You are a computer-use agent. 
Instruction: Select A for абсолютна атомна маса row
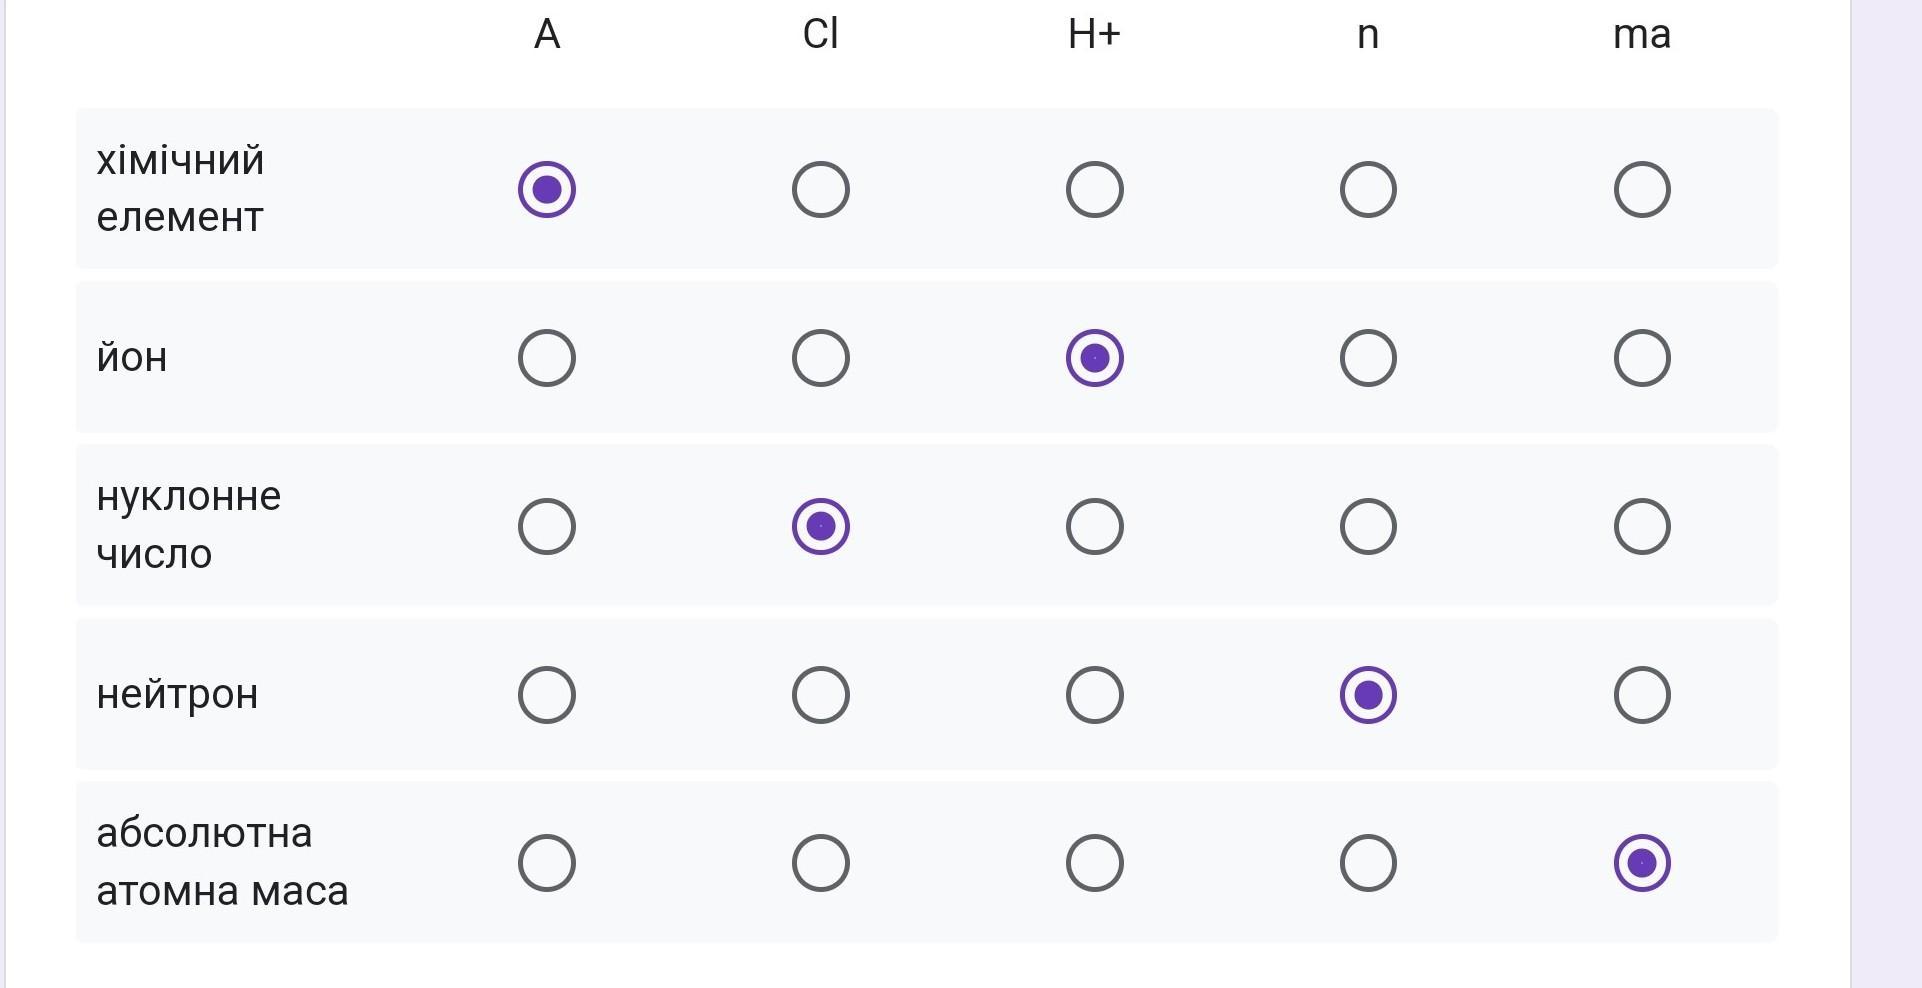(x=546, y=863)
